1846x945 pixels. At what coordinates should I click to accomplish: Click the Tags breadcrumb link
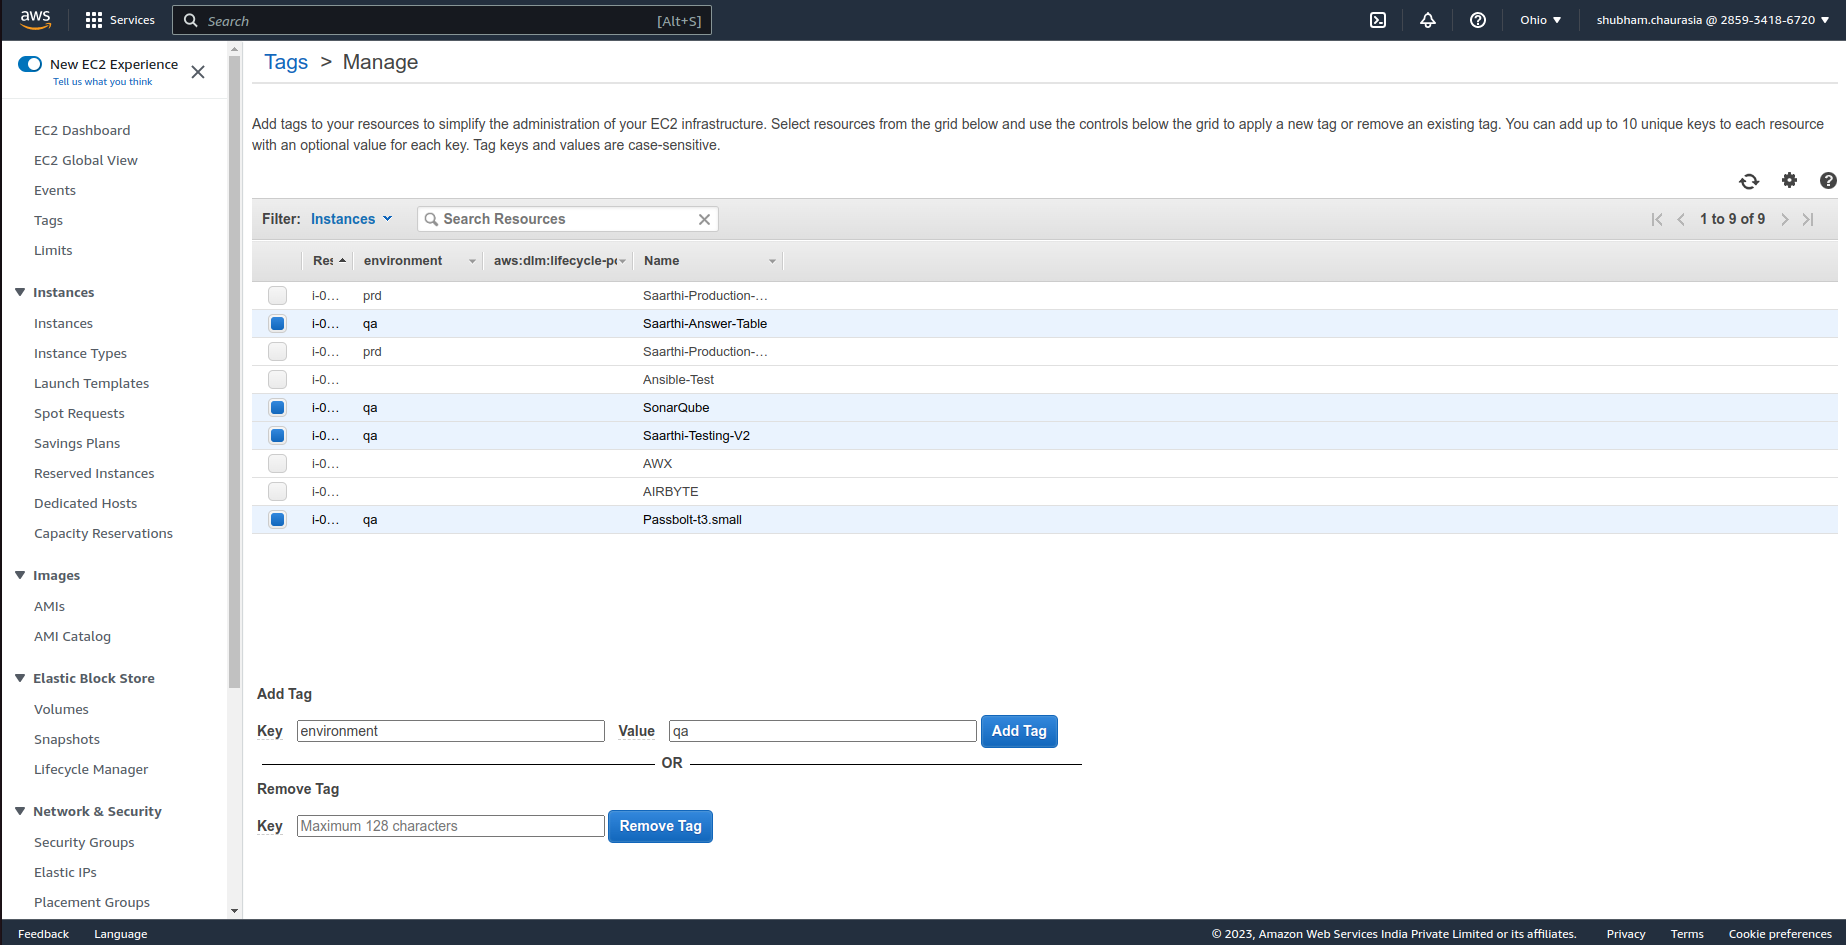(x=286, y=62)
